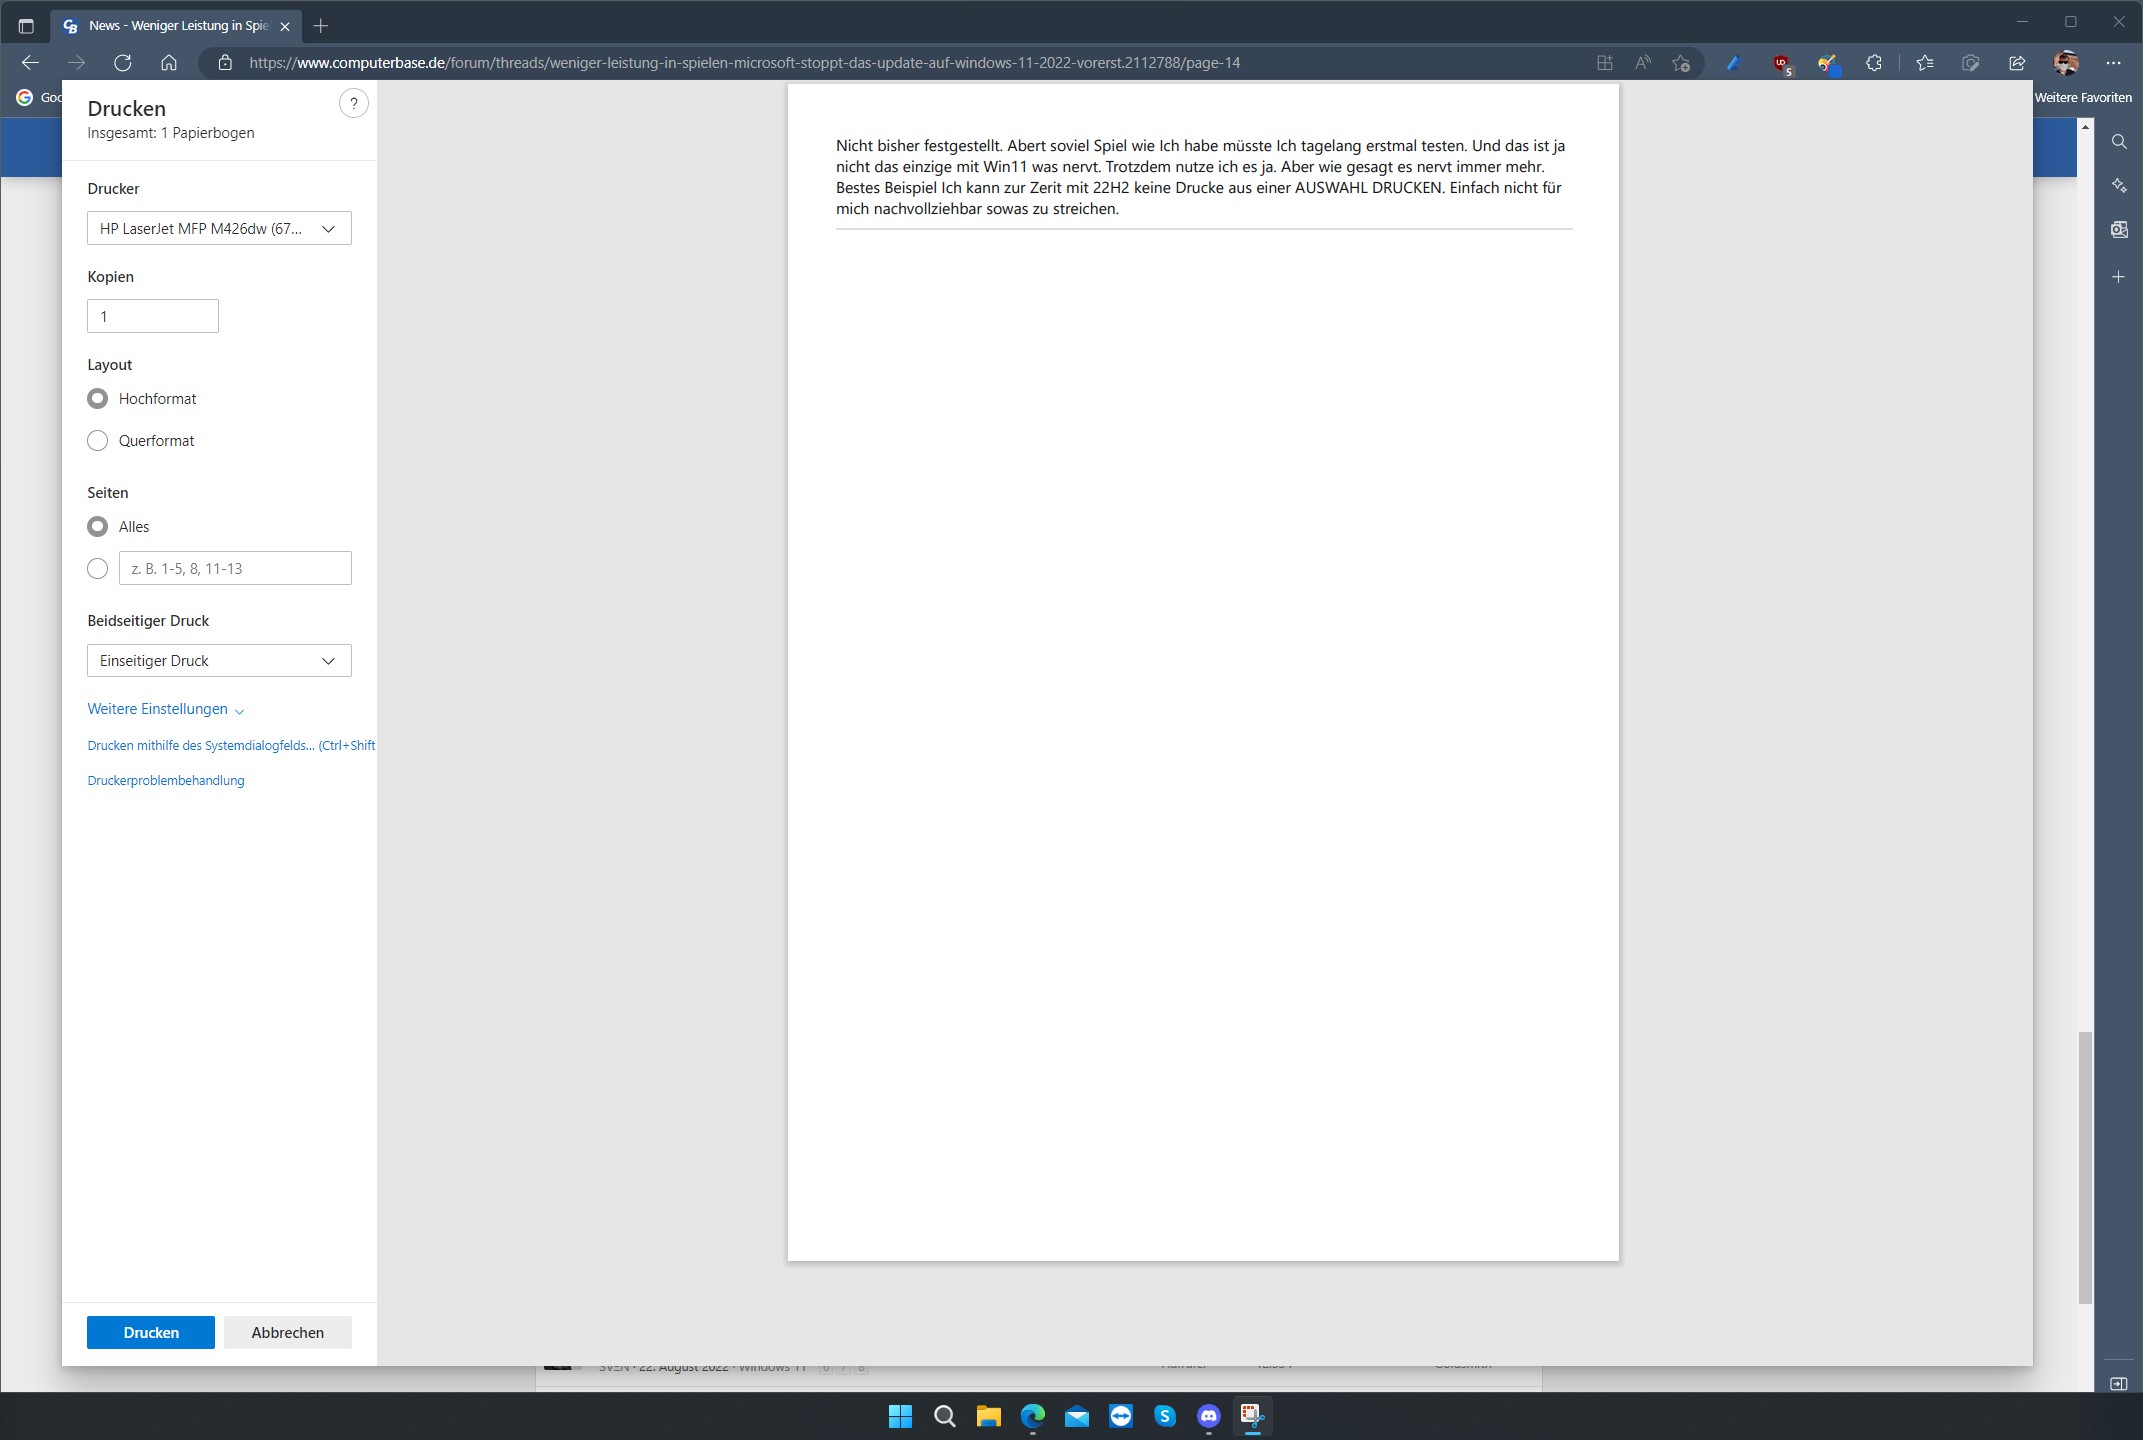Viewport: 2143px width, 1440px height.
Task: Open the Drucker printer dropdown
Action: [x=219, y=229]
